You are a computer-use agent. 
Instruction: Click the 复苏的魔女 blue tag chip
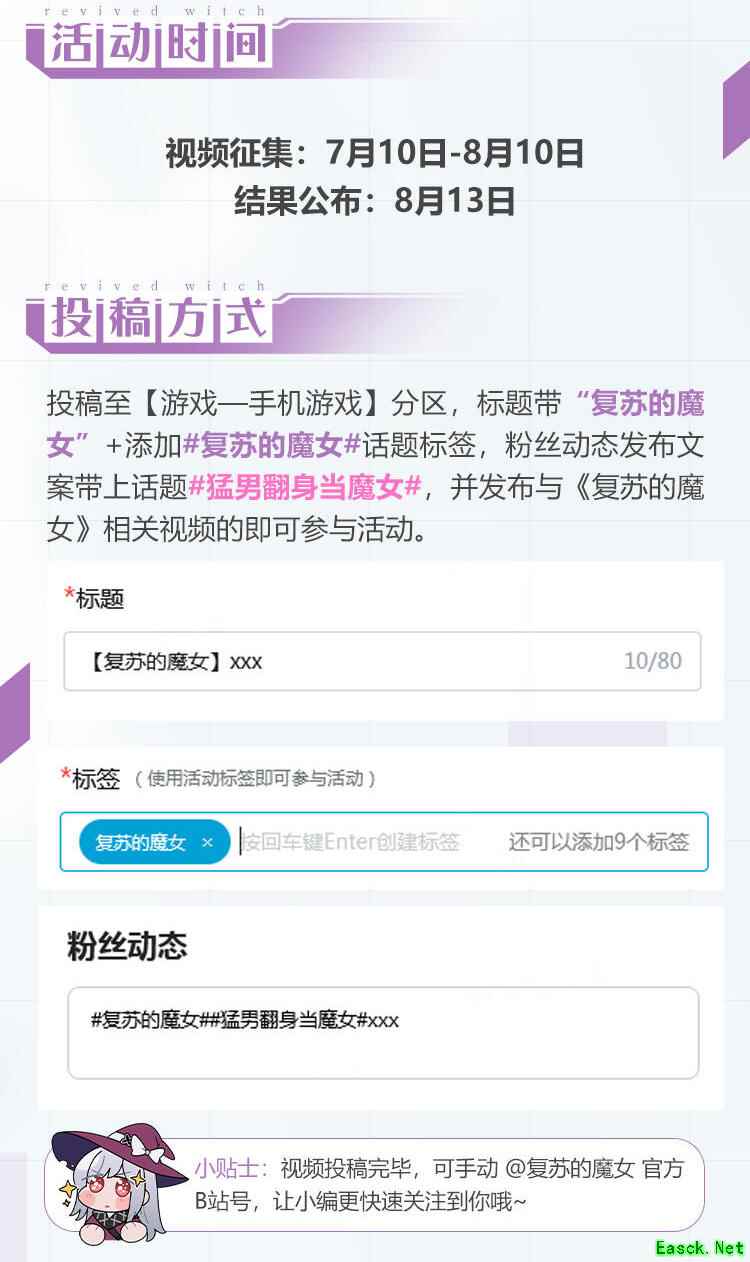pyautogui.click(x=155, y=842)
